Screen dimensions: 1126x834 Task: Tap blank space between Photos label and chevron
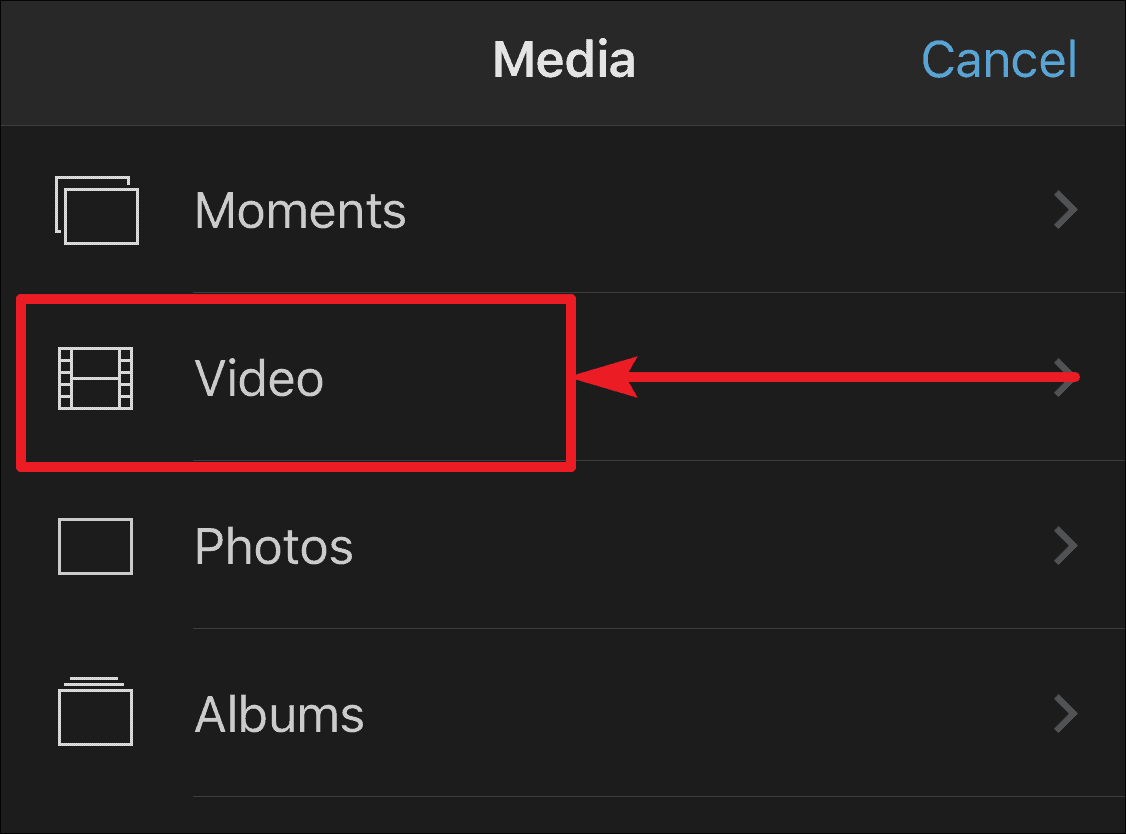(x=704, y=547)
